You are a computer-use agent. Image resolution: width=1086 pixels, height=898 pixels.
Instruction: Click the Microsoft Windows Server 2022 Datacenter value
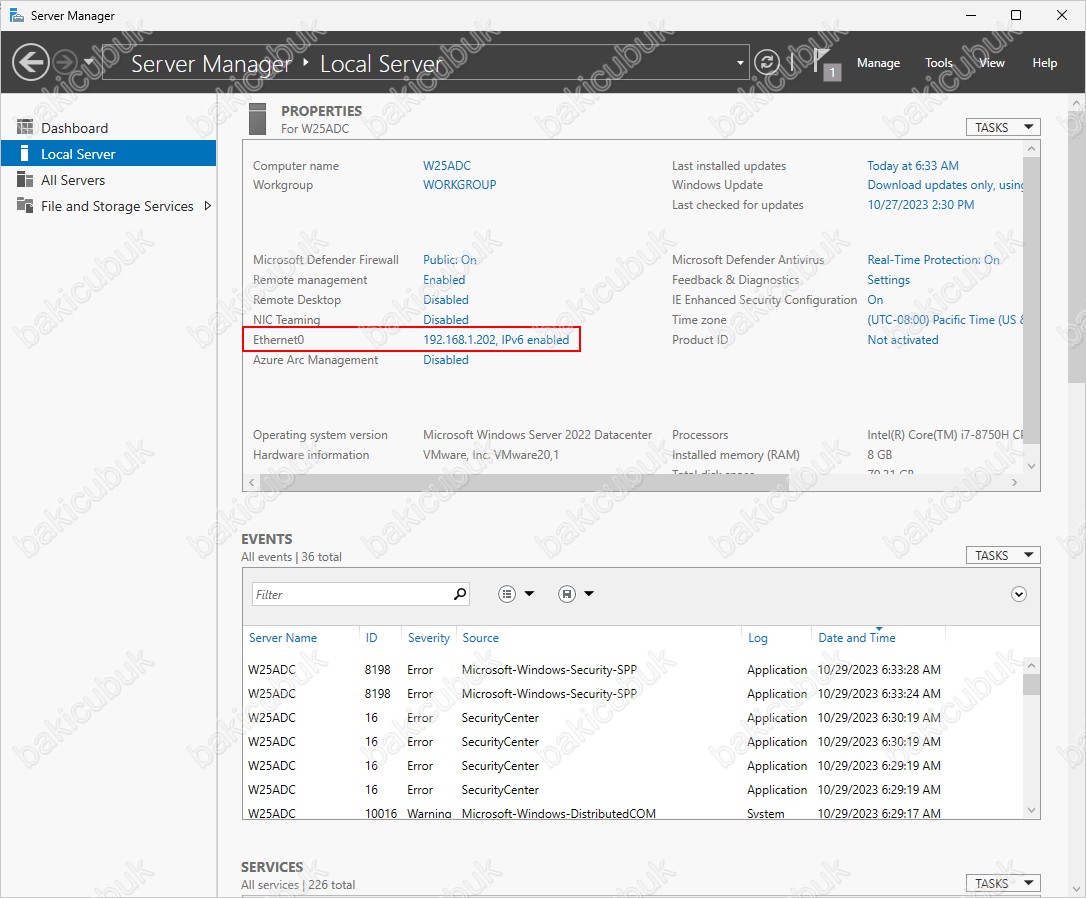(x=537, y=435)
